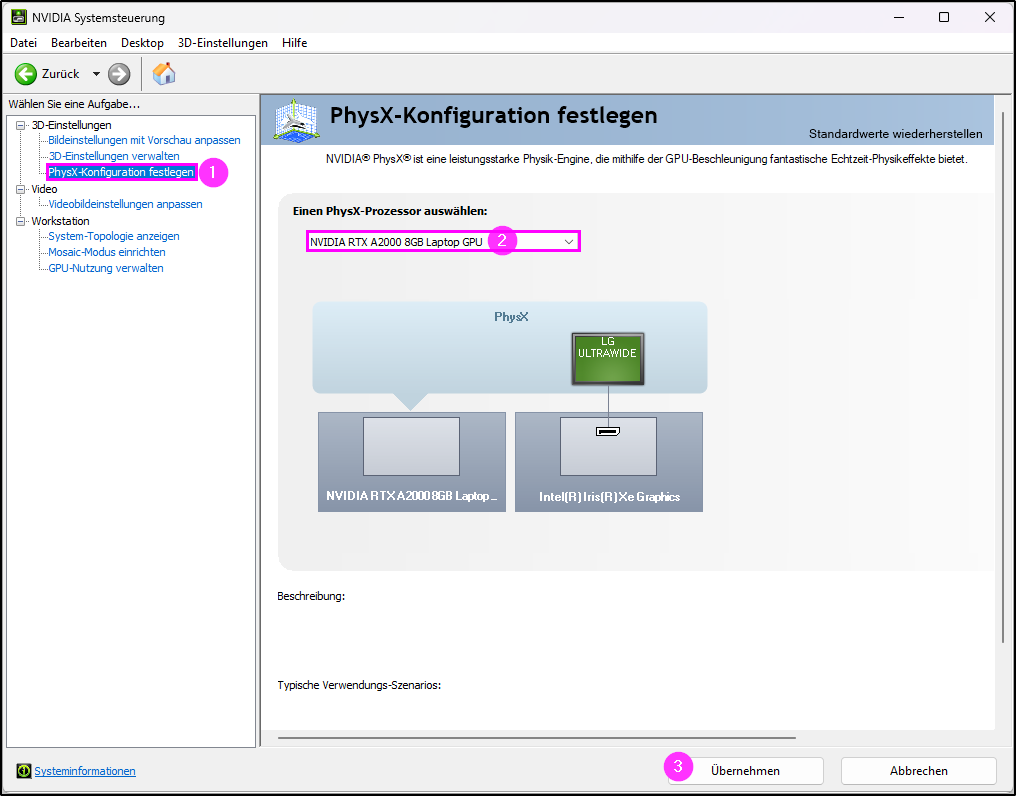Click the forward navigation arrow icon
Screen dimensions: 1016x796
pyautogui.click(x=119, y=74)
